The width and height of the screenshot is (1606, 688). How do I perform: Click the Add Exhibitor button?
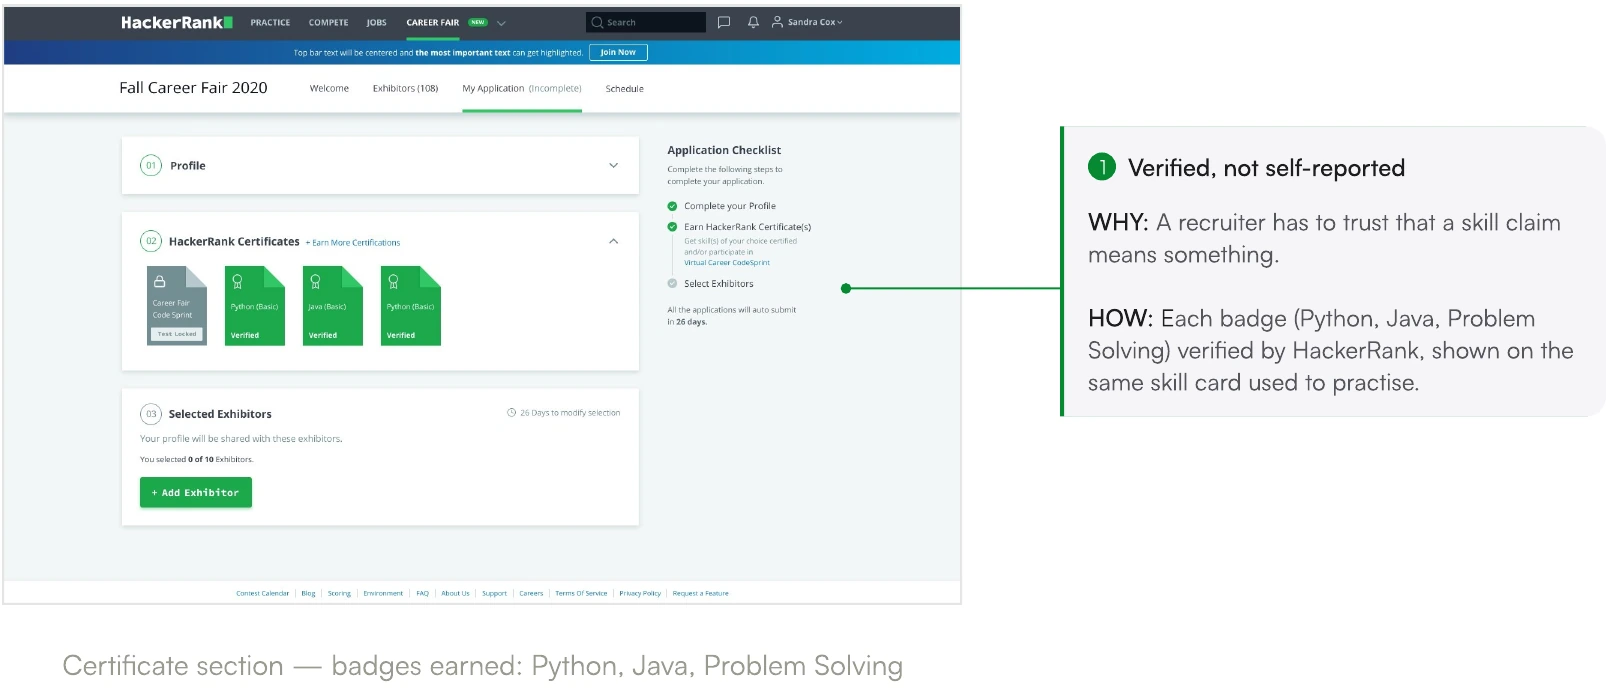click(196, 492)
